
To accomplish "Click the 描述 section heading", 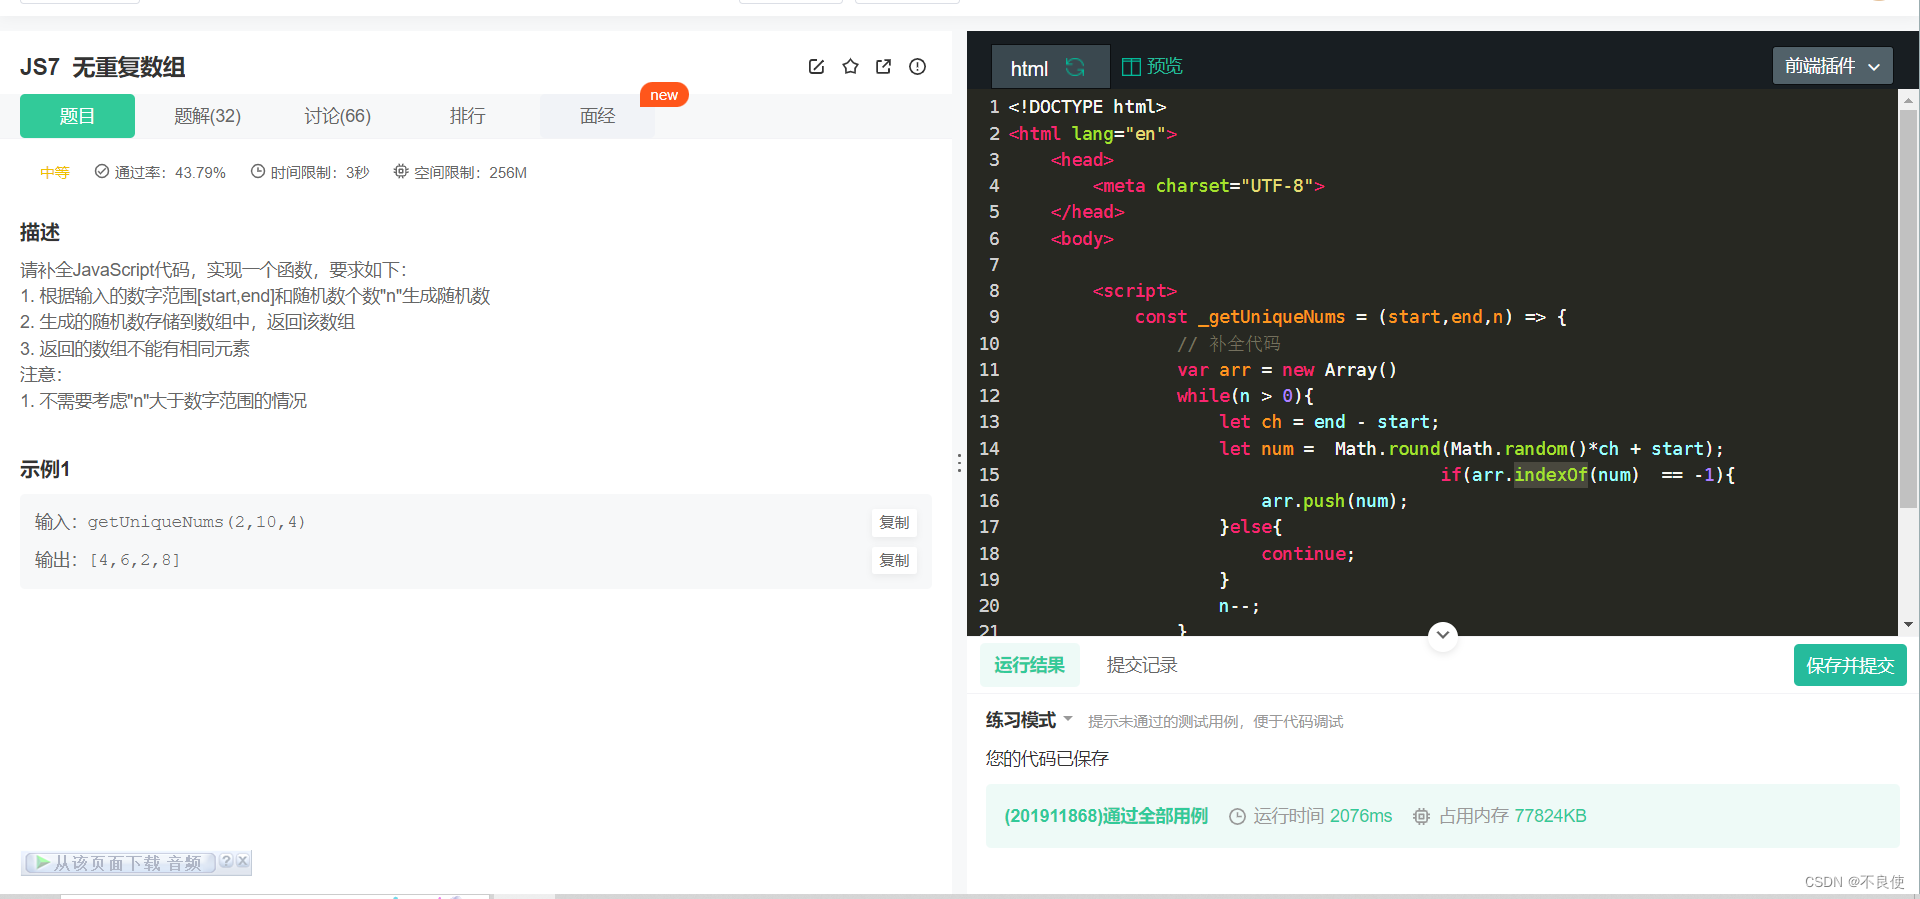I will [40, 232].
